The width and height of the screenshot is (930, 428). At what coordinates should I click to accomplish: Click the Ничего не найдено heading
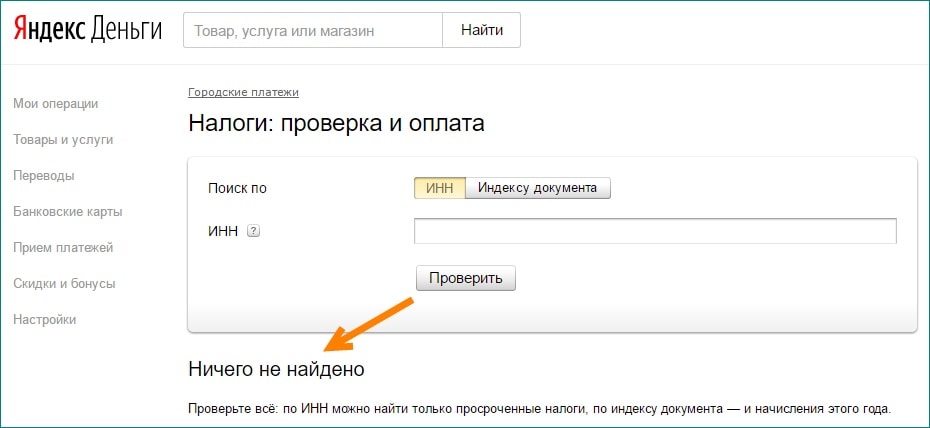point(276,369)
